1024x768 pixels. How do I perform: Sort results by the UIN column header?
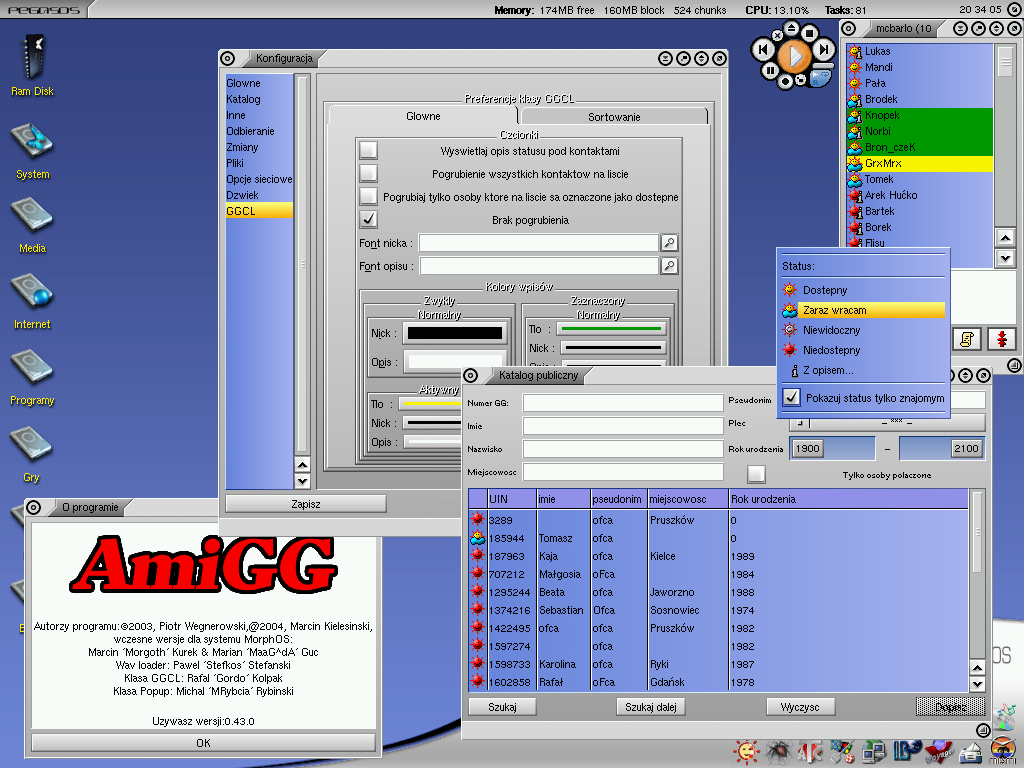click(x=512, y=499)
